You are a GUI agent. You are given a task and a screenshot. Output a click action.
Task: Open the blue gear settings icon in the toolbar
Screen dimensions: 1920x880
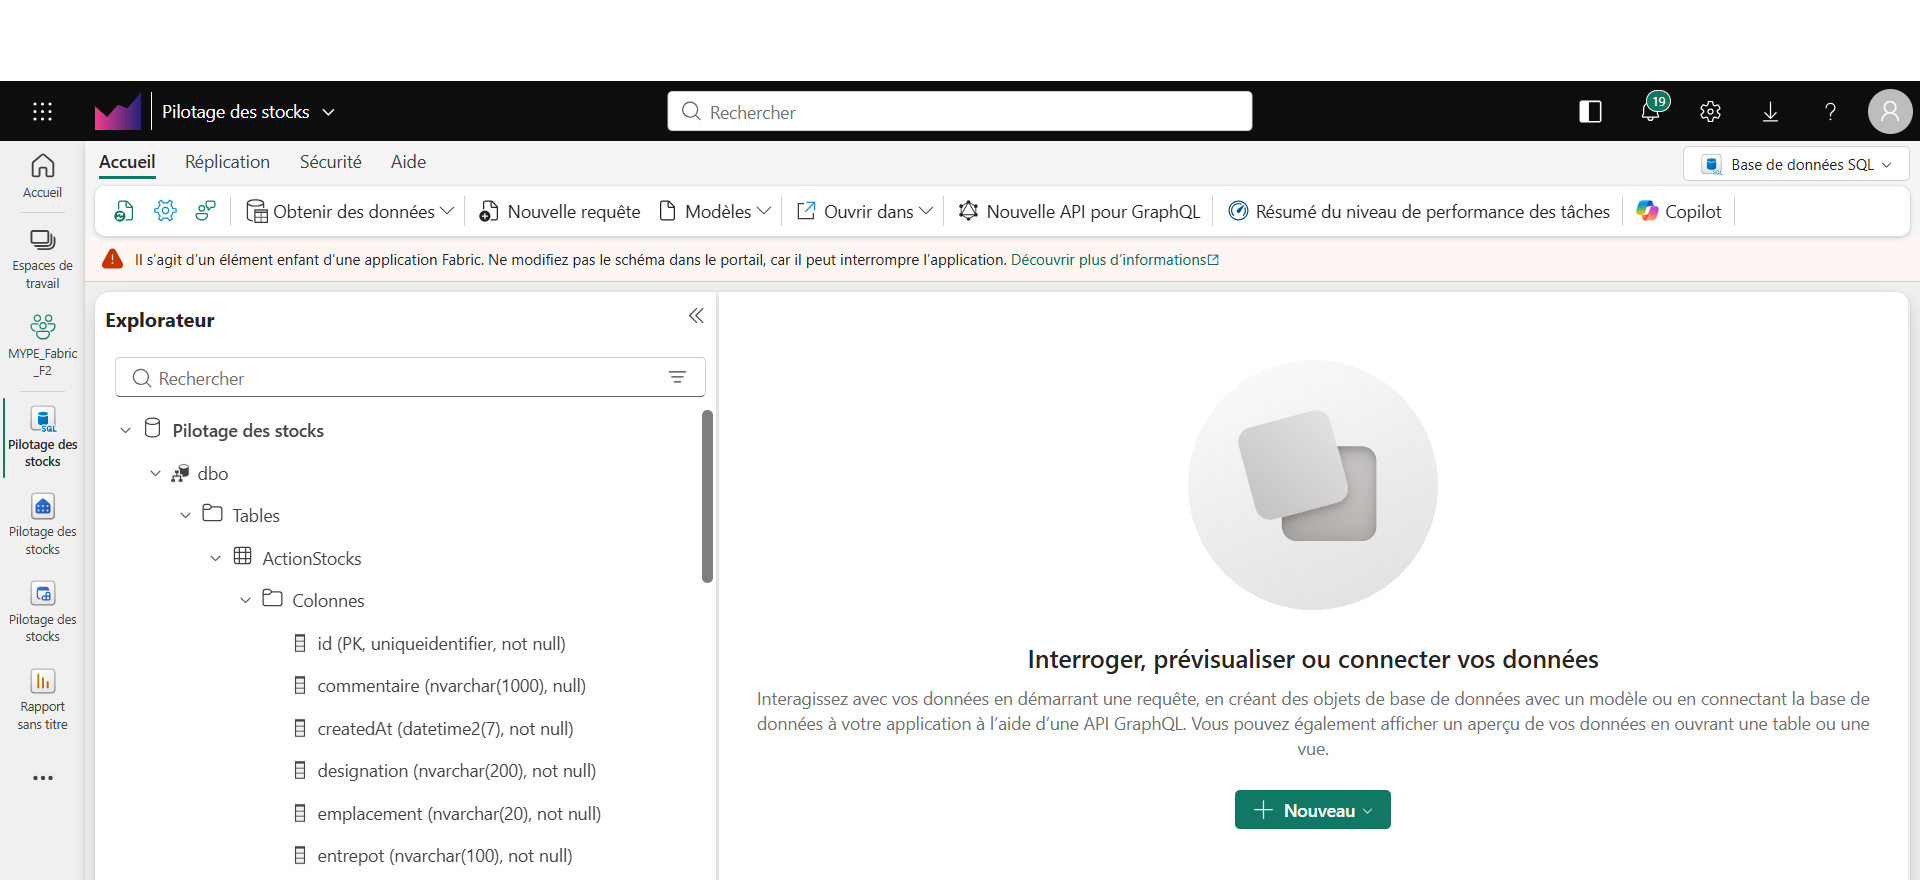pos(165,211)
